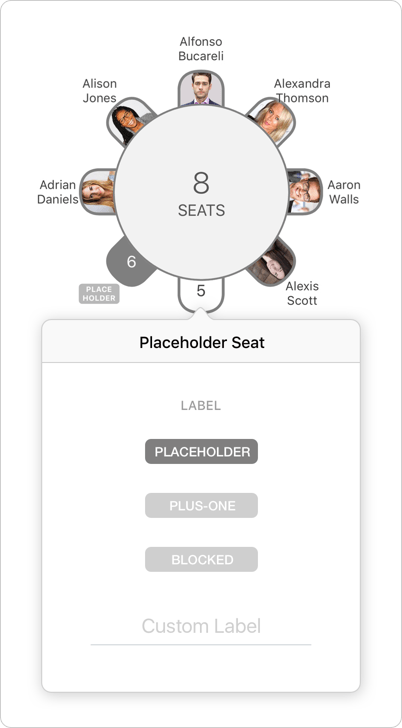This screenshot has height=728, width=402.
Task: Click the Alexis Scott name label
Action: point(302,293)
